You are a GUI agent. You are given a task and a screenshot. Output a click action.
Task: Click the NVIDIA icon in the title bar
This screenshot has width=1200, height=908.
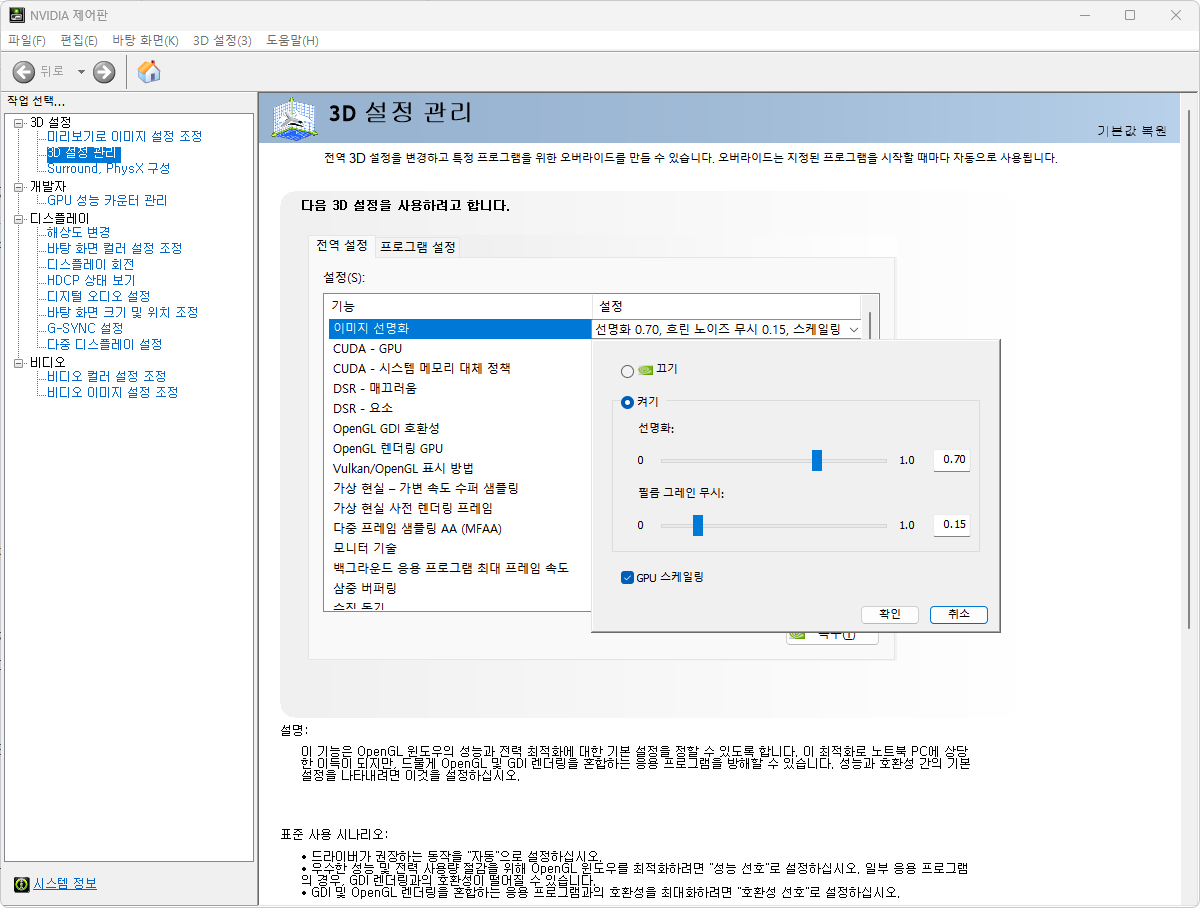pos(18,15)
